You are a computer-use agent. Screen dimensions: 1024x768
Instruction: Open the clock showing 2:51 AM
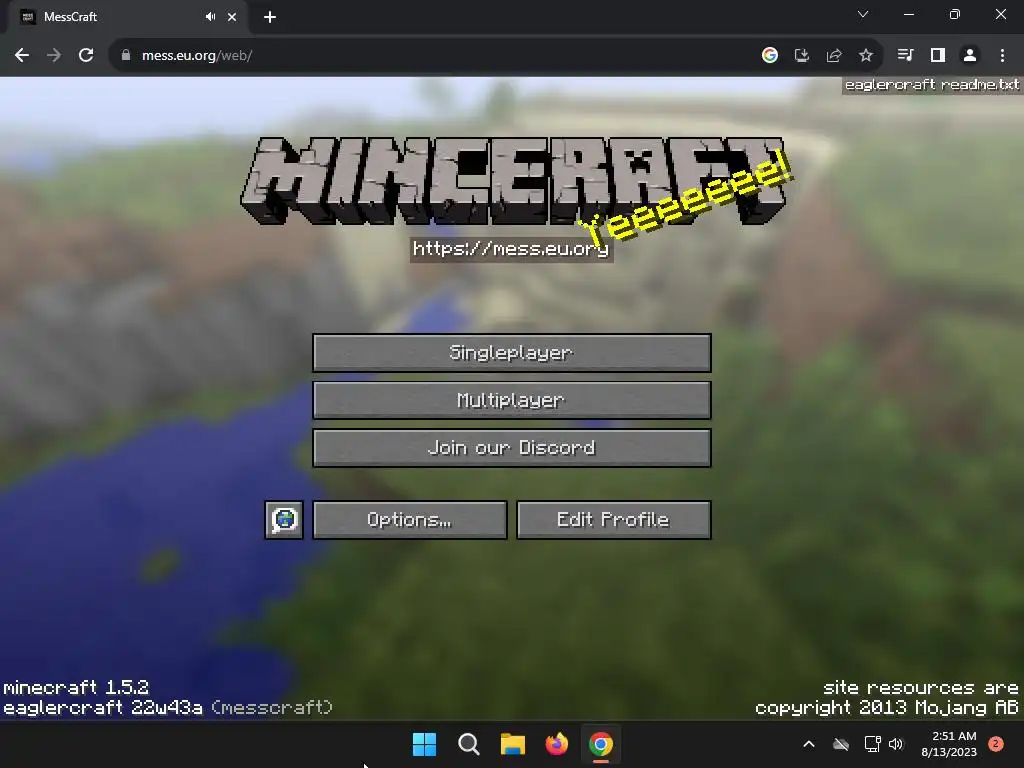pos(949,744)
